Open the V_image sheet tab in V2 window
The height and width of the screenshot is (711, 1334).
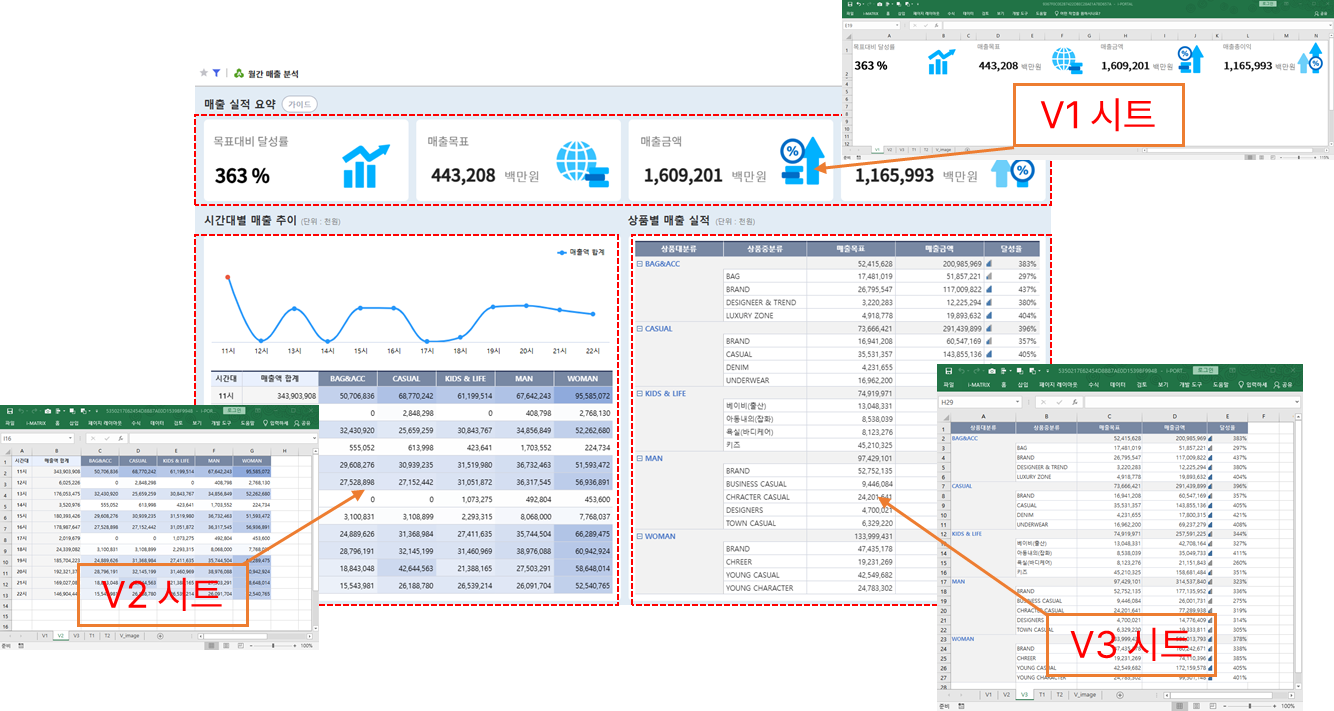point(128,635)
